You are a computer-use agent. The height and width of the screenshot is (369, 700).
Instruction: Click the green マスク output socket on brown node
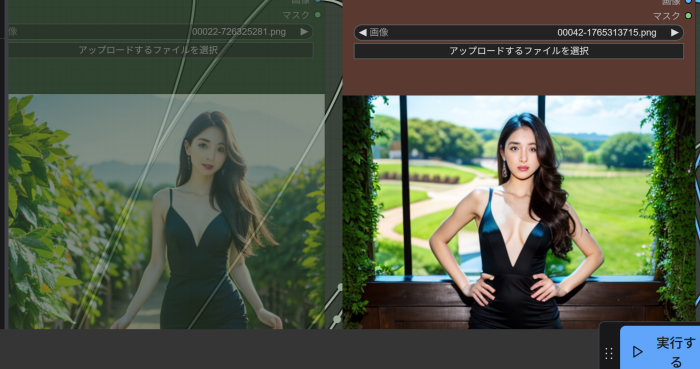(688, 16)
